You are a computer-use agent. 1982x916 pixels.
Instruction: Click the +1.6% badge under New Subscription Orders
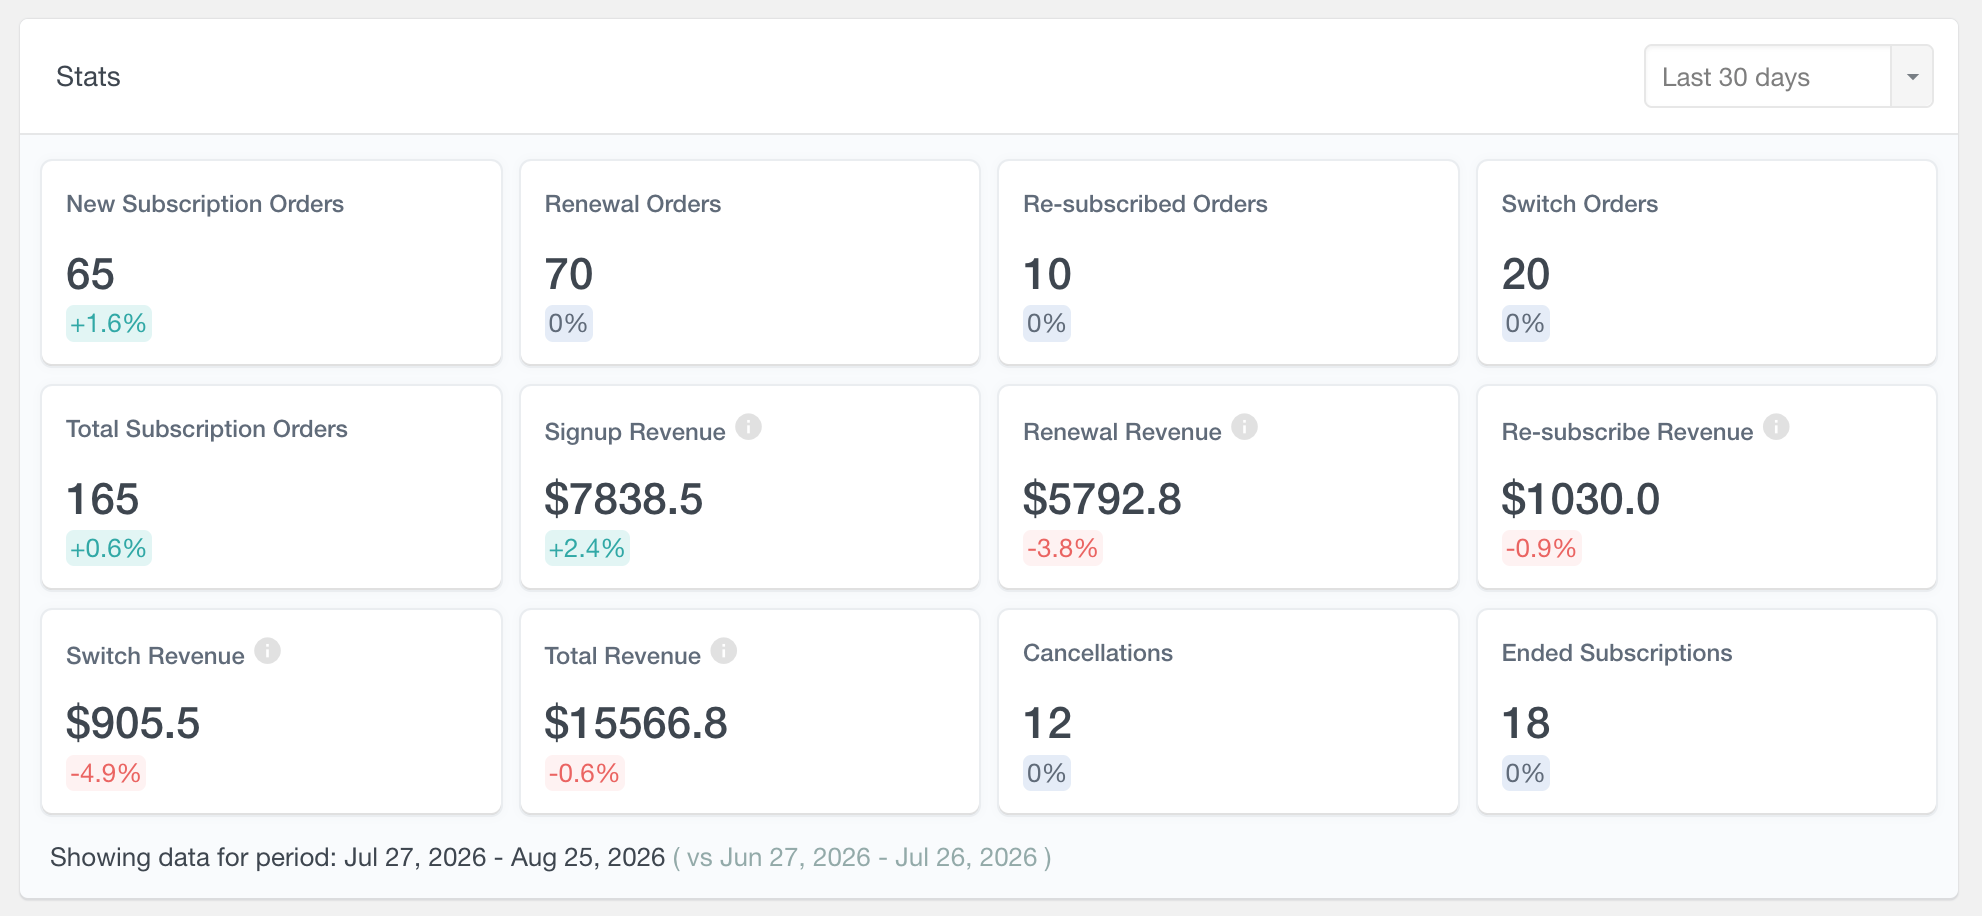pos(108,323)
